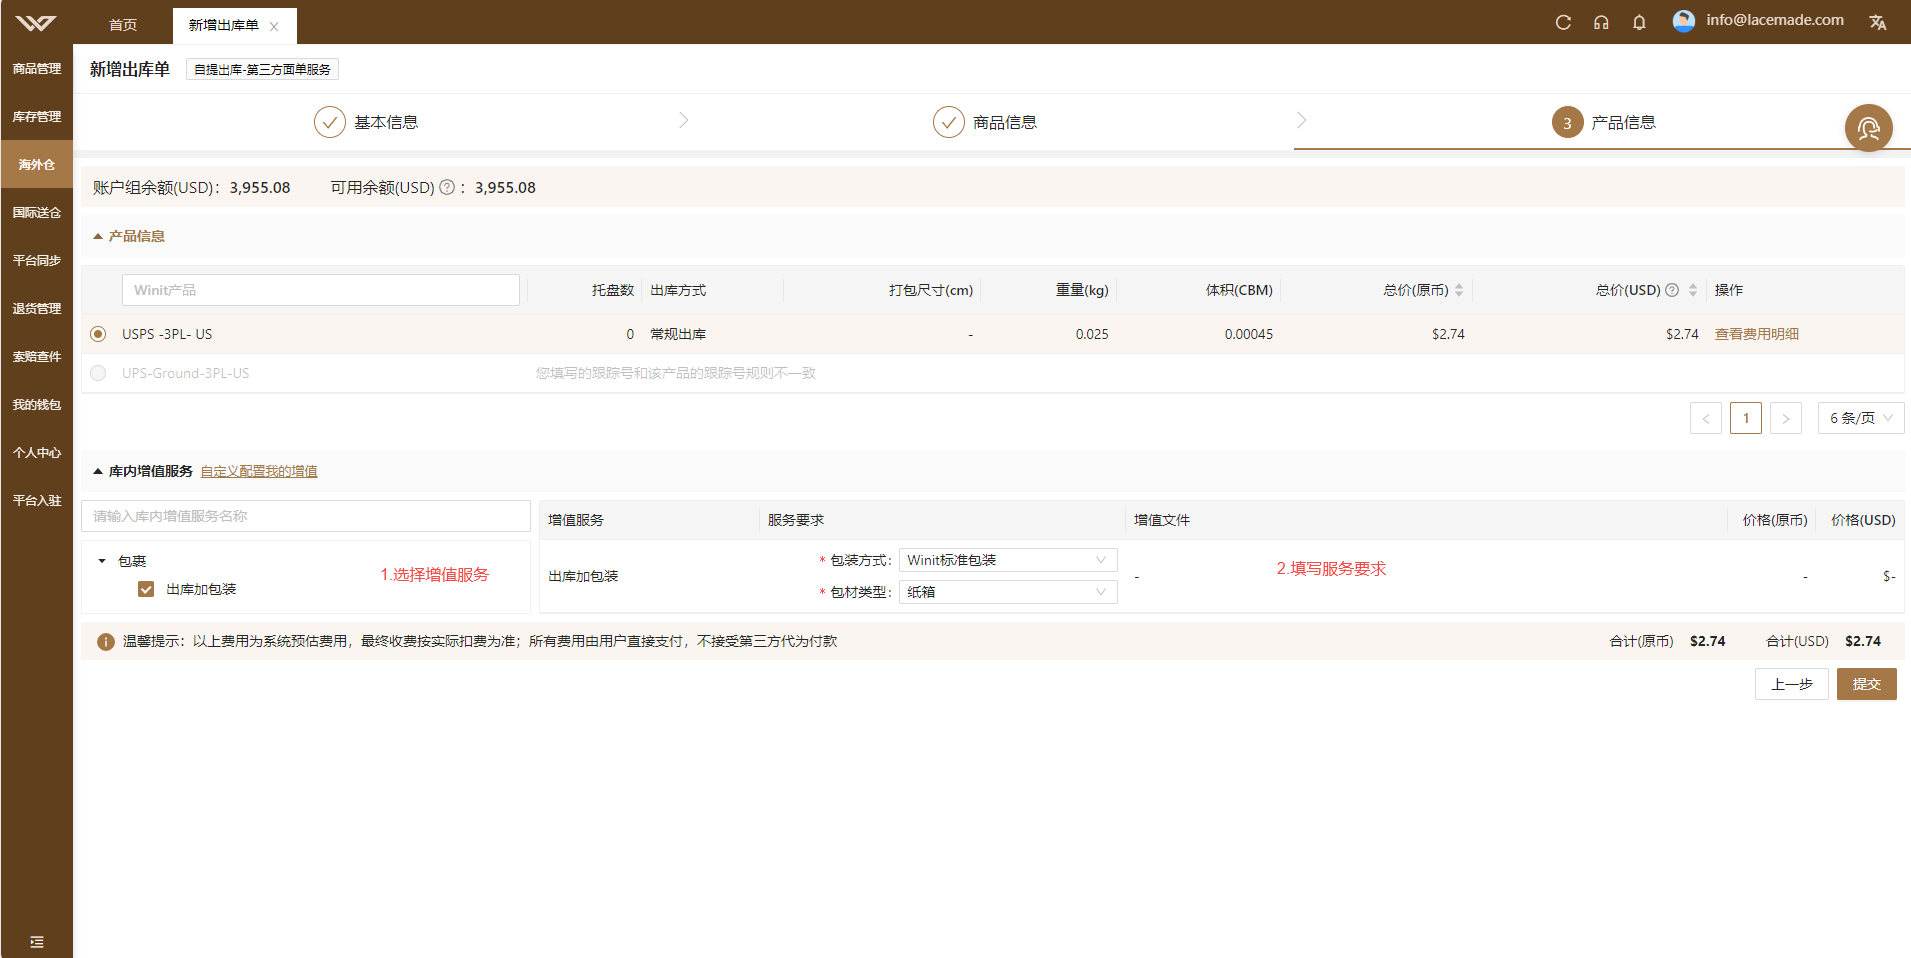Screen dimensions: 1911x958
Task: Close the 新增出库单 tab
Action: [274, 27]
